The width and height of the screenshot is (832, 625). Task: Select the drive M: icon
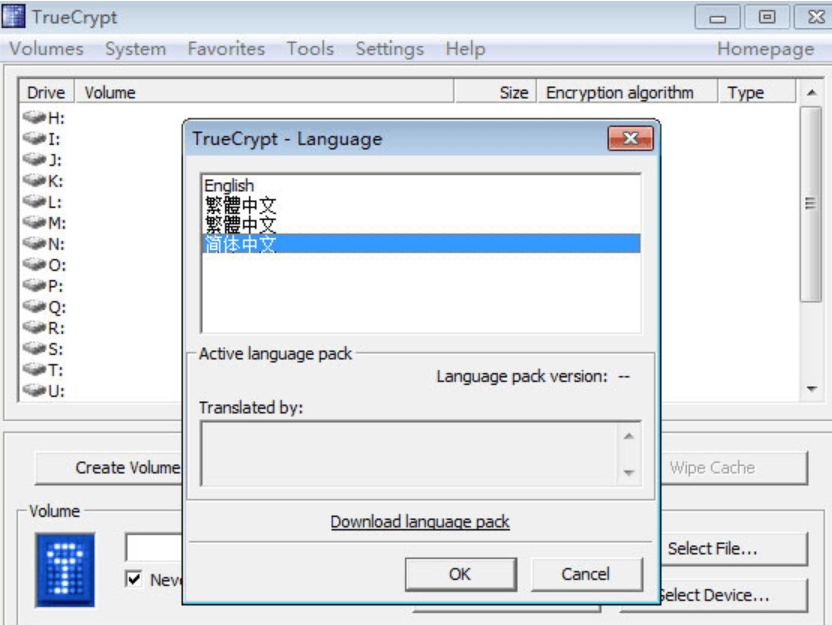coord(34,223)
